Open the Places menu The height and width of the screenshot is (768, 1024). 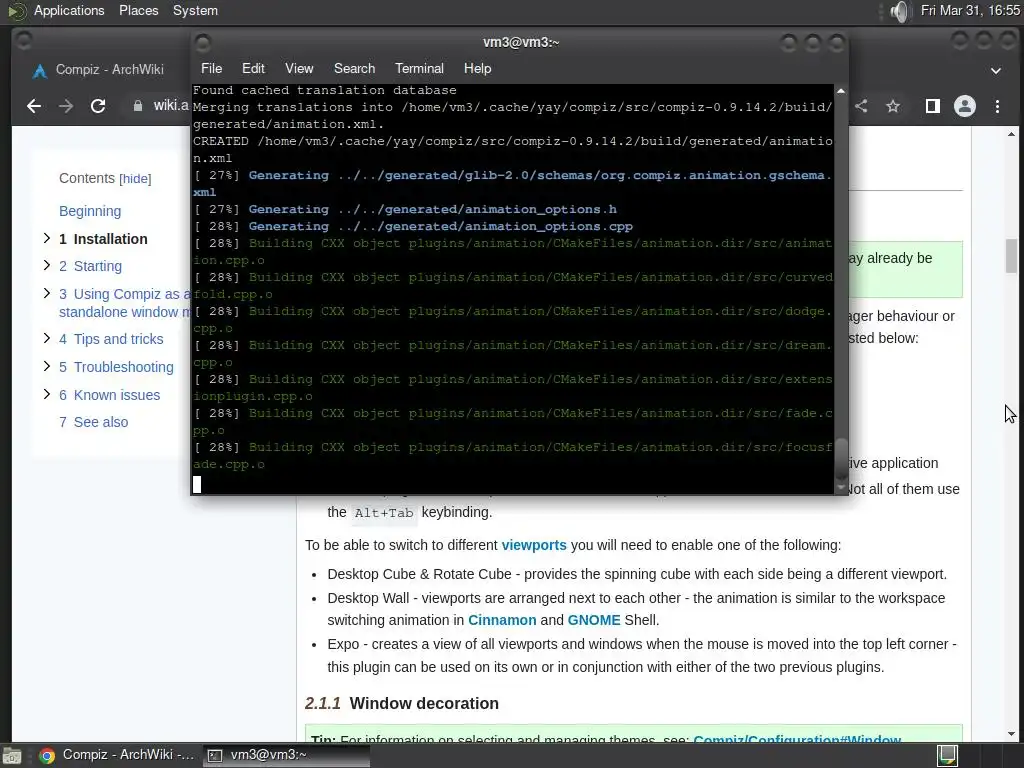(x=138, y=10)
